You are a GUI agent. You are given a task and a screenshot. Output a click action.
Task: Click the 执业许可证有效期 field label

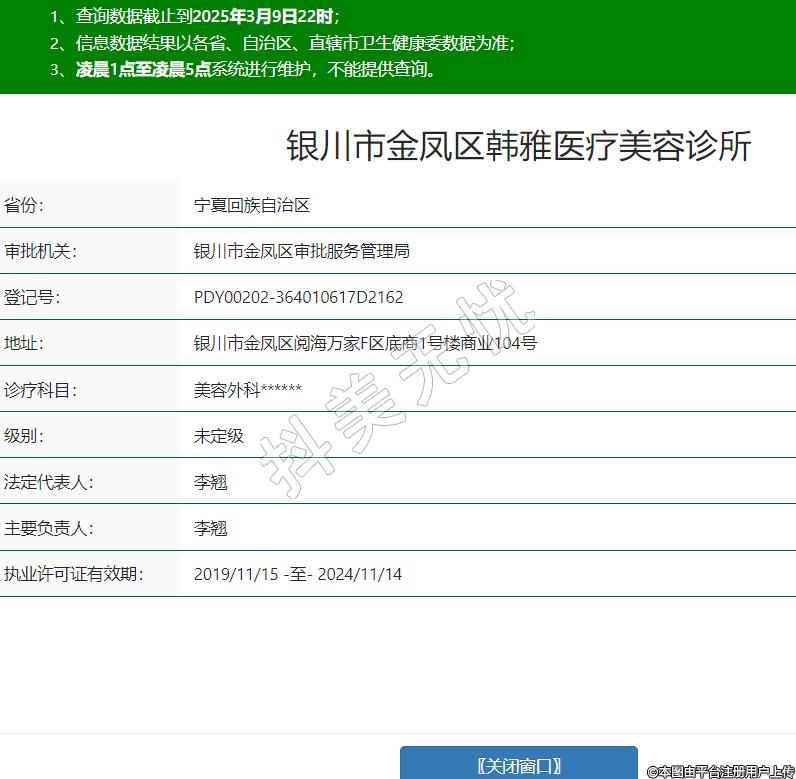72,574
